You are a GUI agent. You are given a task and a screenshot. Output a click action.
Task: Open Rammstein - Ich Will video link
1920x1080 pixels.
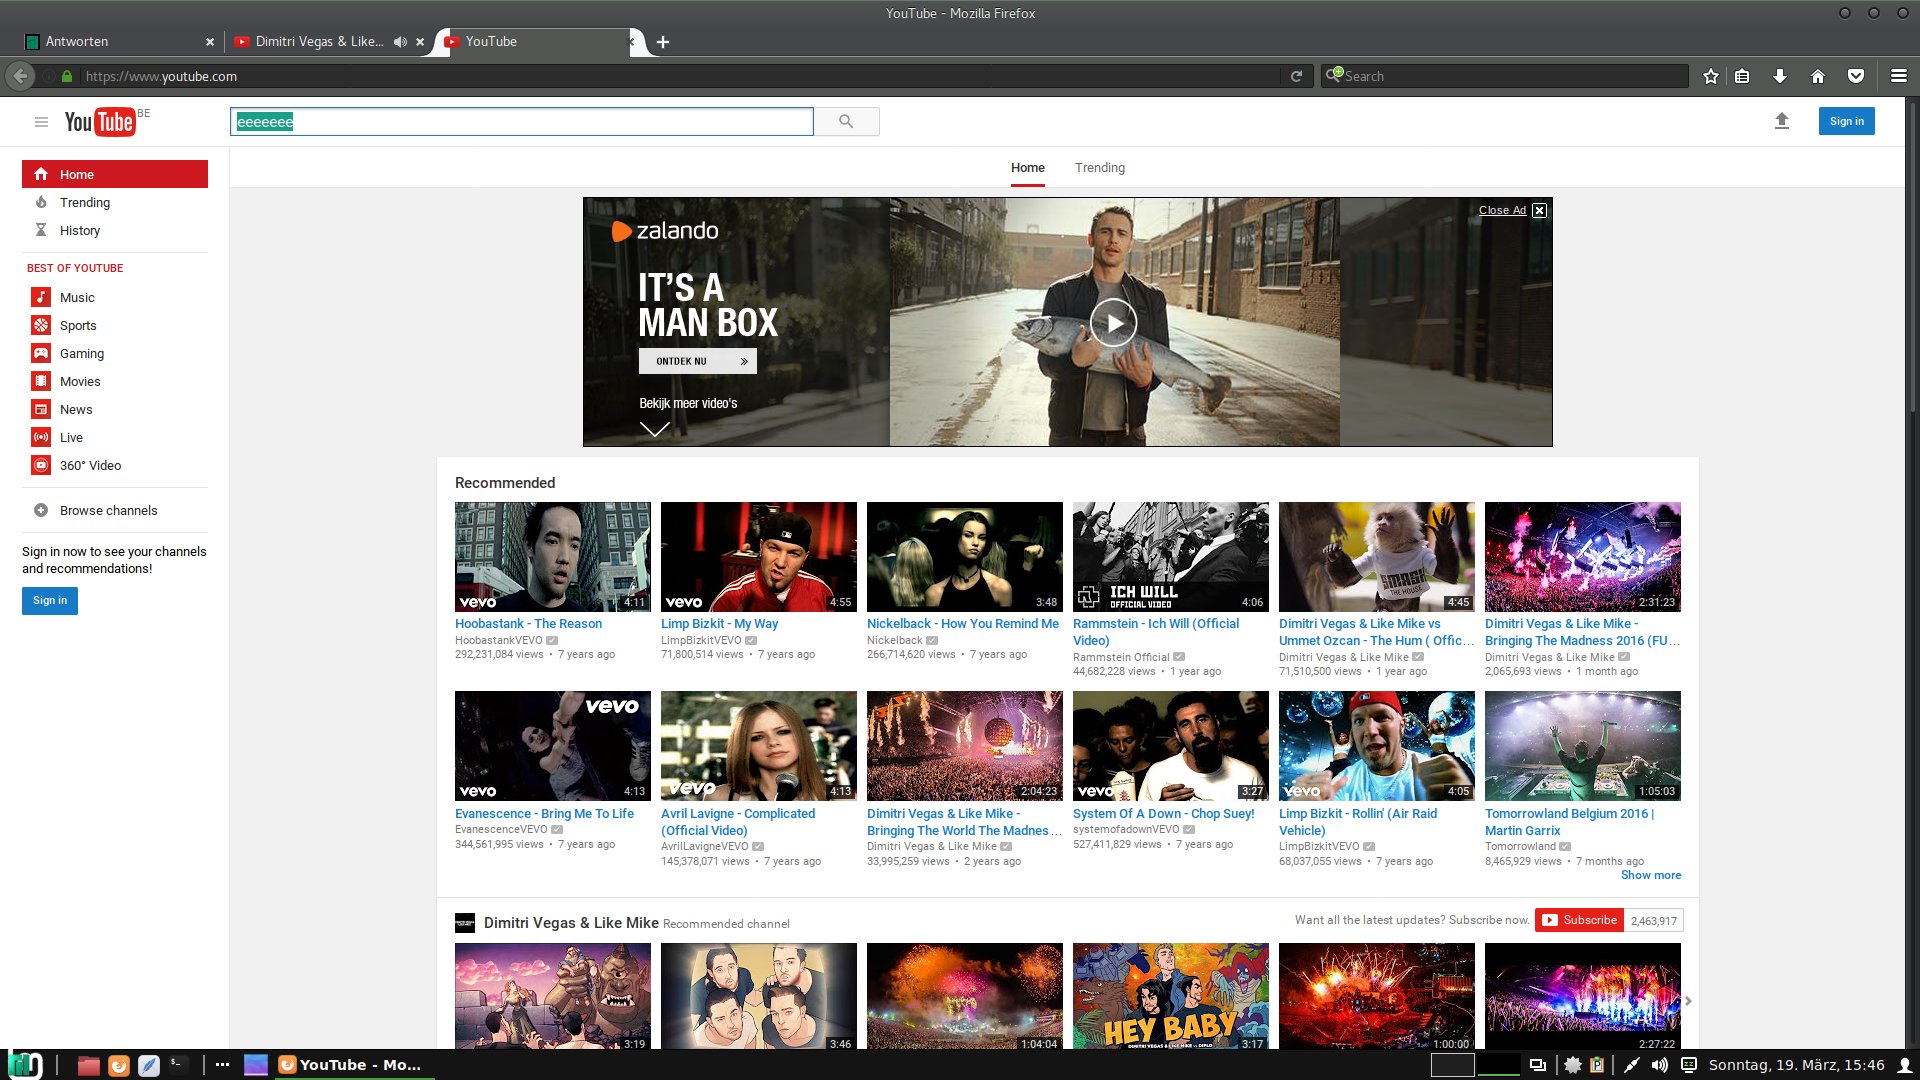point(1156,632)
